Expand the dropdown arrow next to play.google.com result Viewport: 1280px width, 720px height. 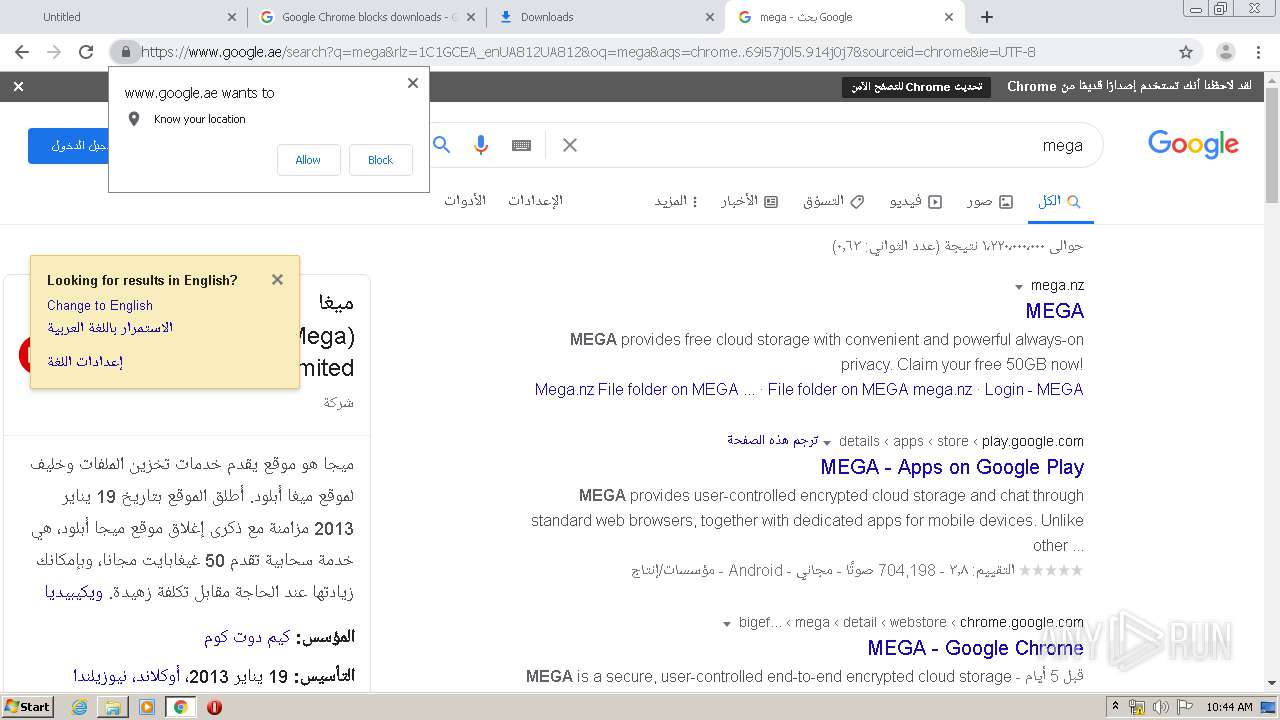click(x=827, y=443)
